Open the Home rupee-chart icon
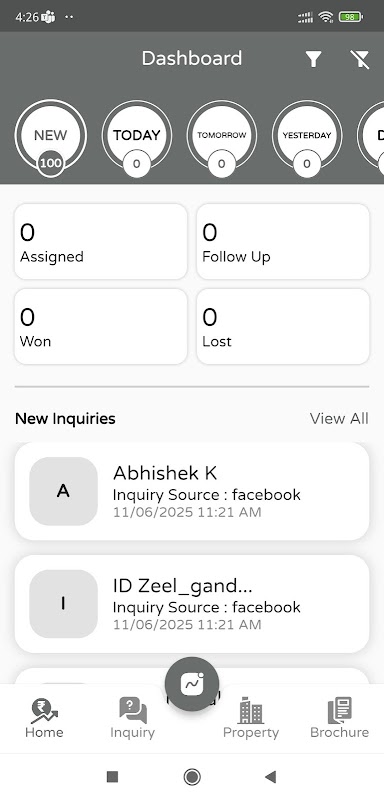The height and width of the screenshot is (800, 384). tap(44, 711)
